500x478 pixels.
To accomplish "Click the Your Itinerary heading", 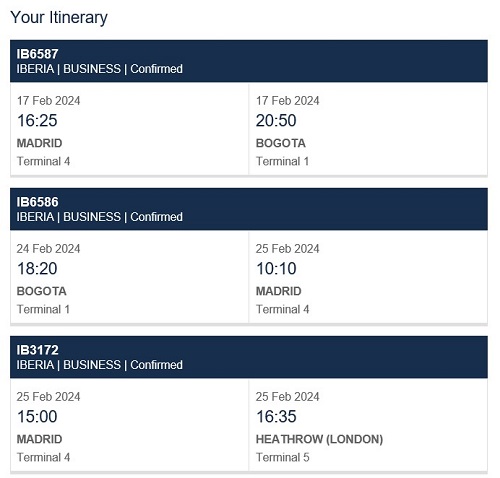I will tap(59, 17).
